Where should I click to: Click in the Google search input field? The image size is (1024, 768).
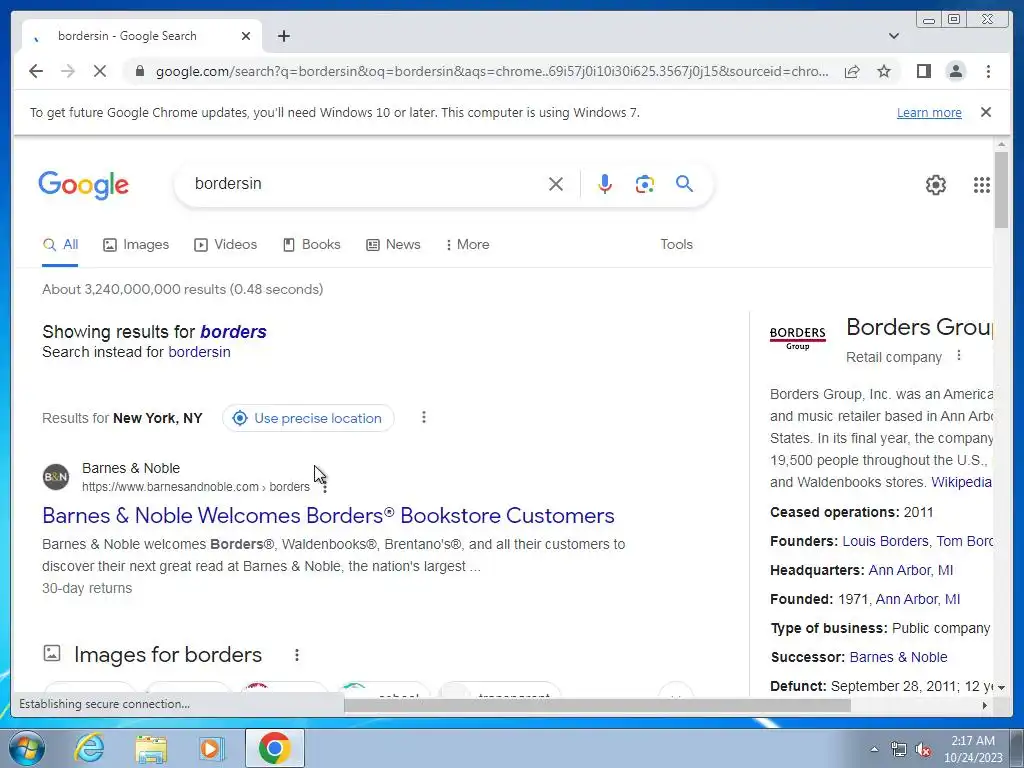(366, 184)
